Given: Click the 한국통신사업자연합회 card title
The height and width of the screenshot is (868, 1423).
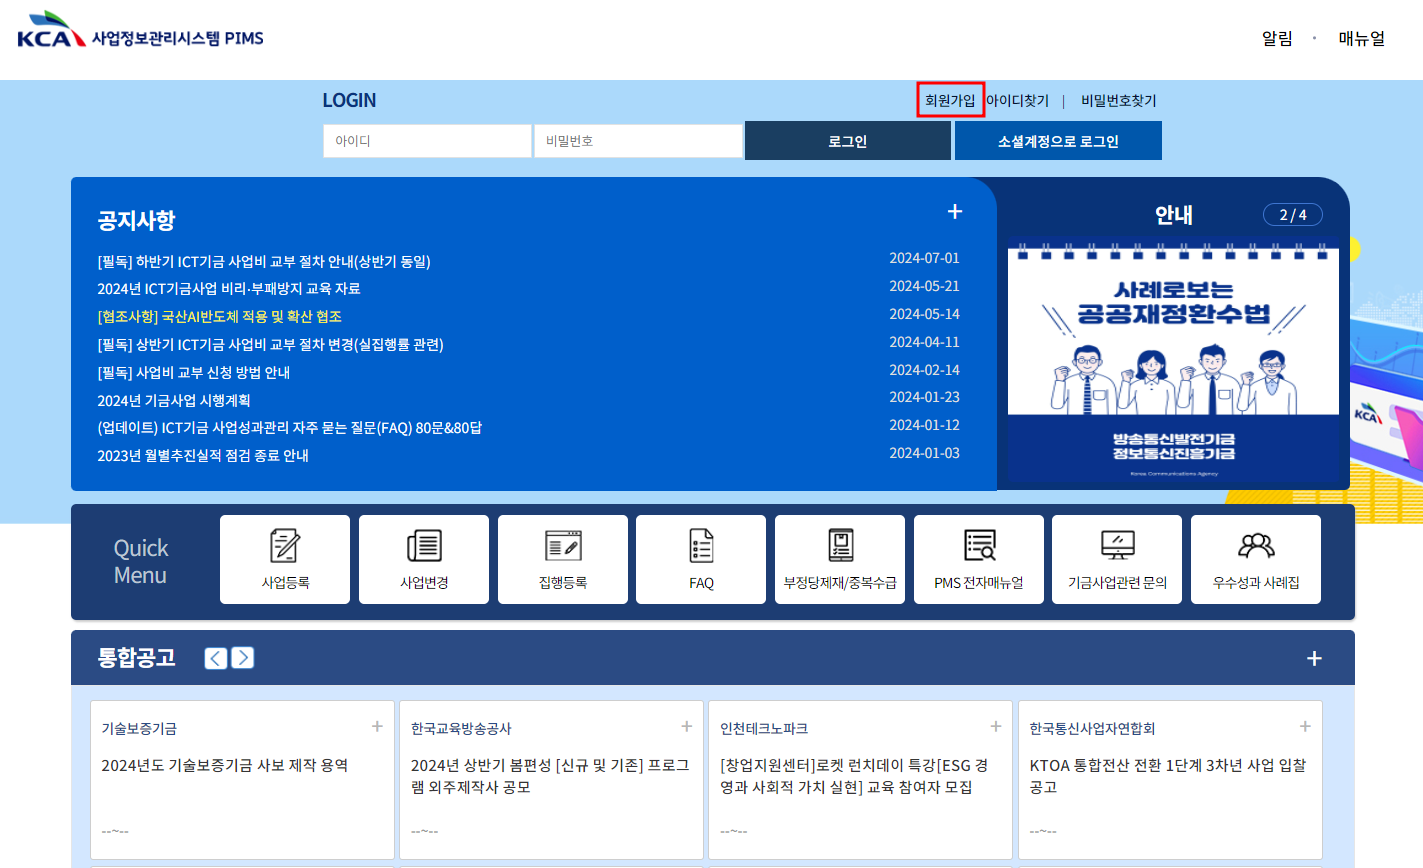Looking at the screenshot, I should click(1093, 729).
